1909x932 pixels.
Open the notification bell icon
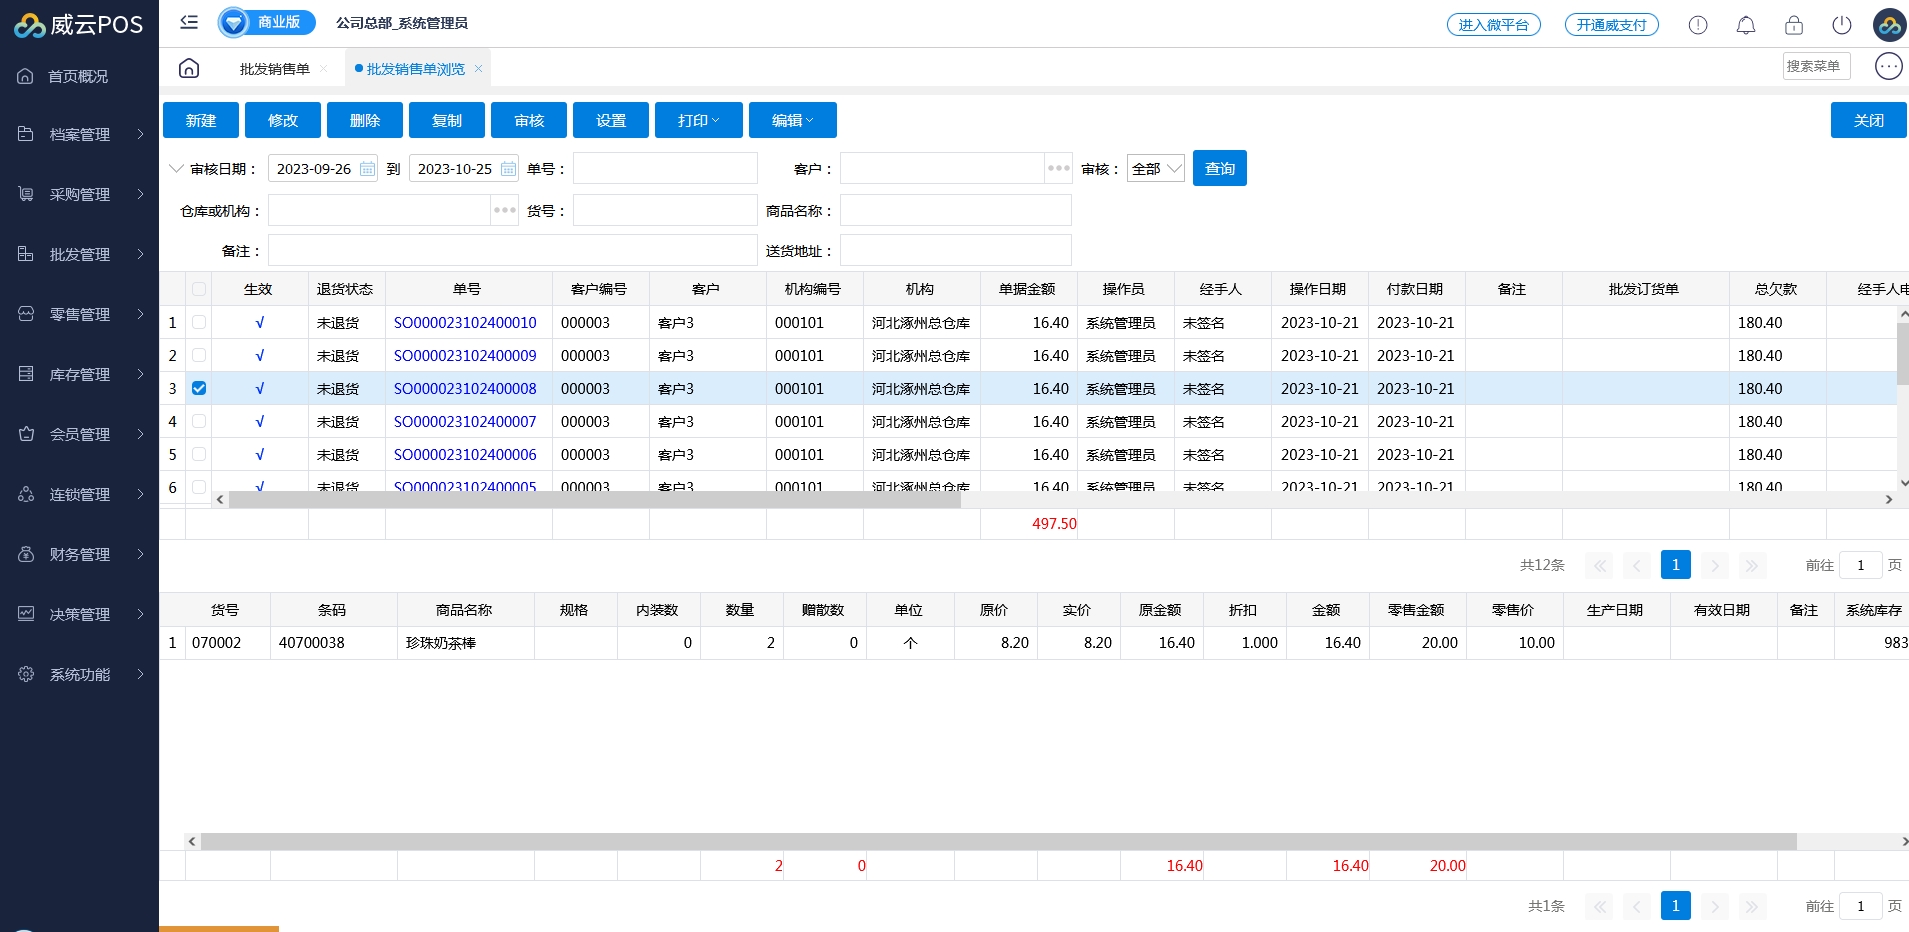1745,25
